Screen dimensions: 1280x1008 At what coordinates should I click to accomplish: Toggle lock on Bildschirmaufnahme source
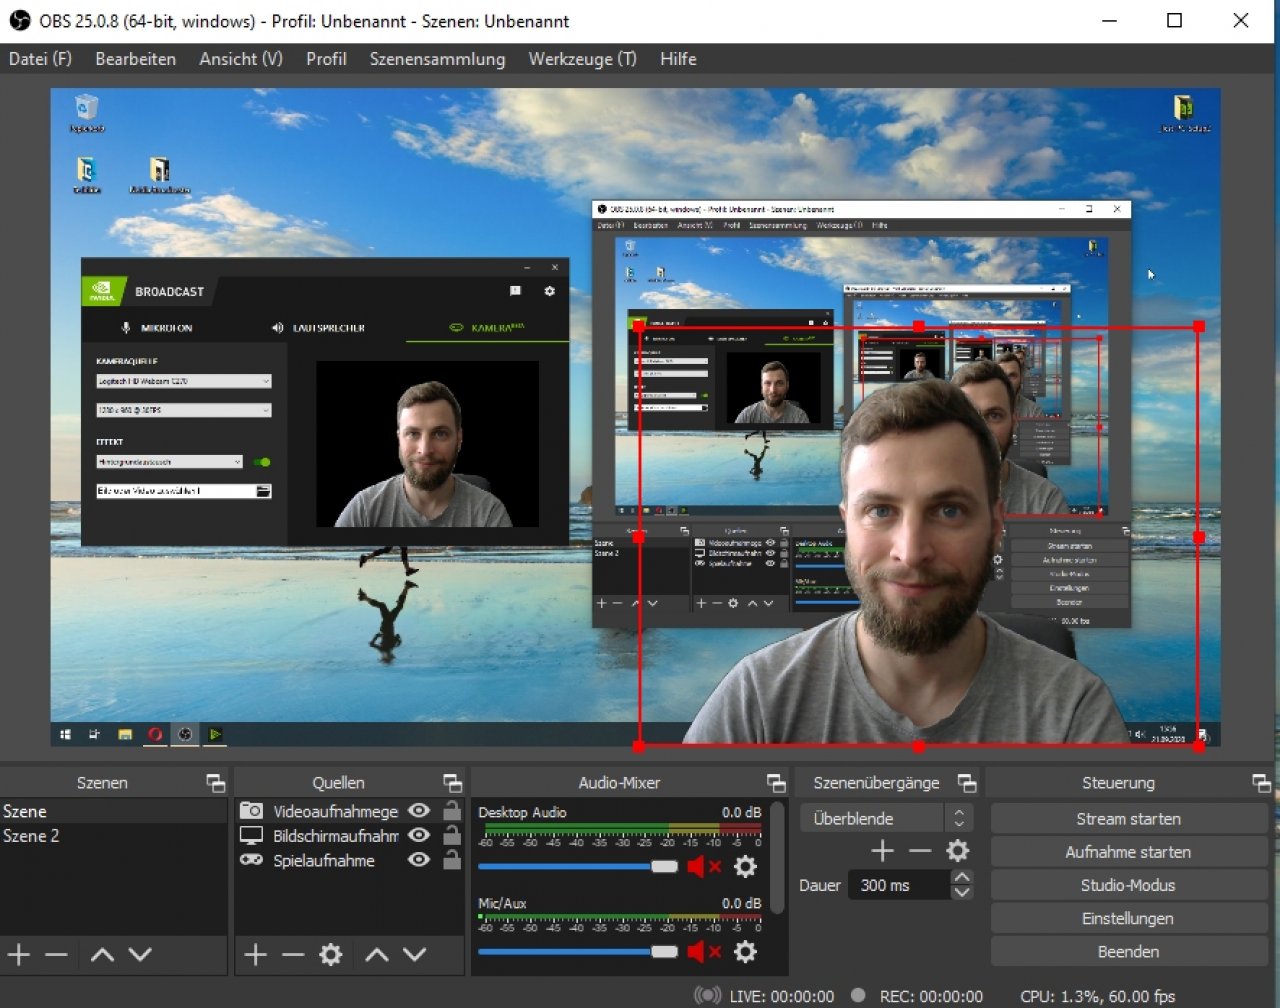(x=452, y=835)
